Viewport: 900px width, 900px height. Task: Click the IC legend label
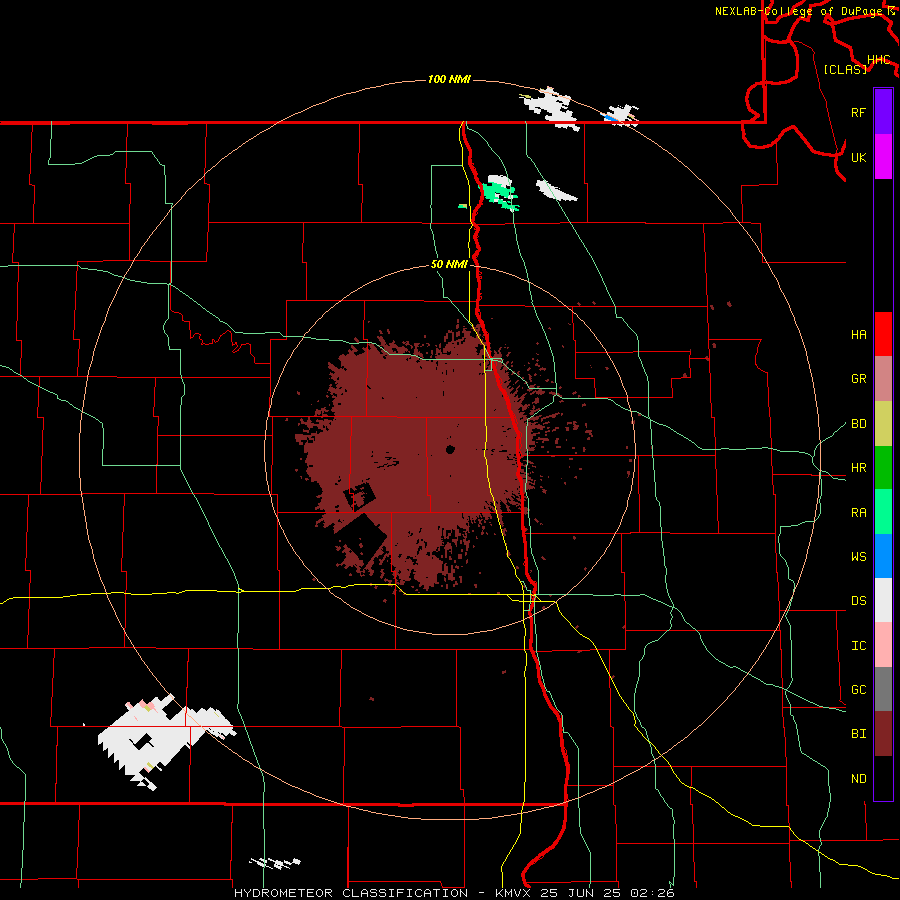[x=858, y=646]
